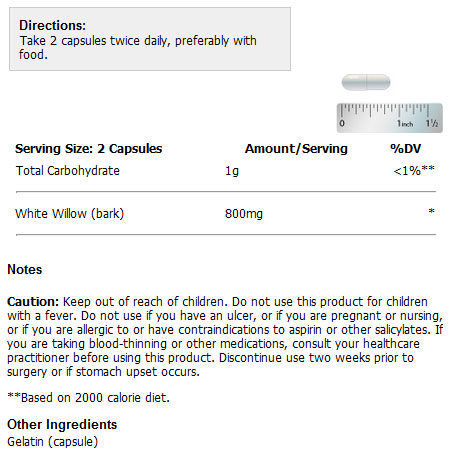Click the 1g carbohydrate amount
This screenshot has height=449, width=457.
pos(232,171)
